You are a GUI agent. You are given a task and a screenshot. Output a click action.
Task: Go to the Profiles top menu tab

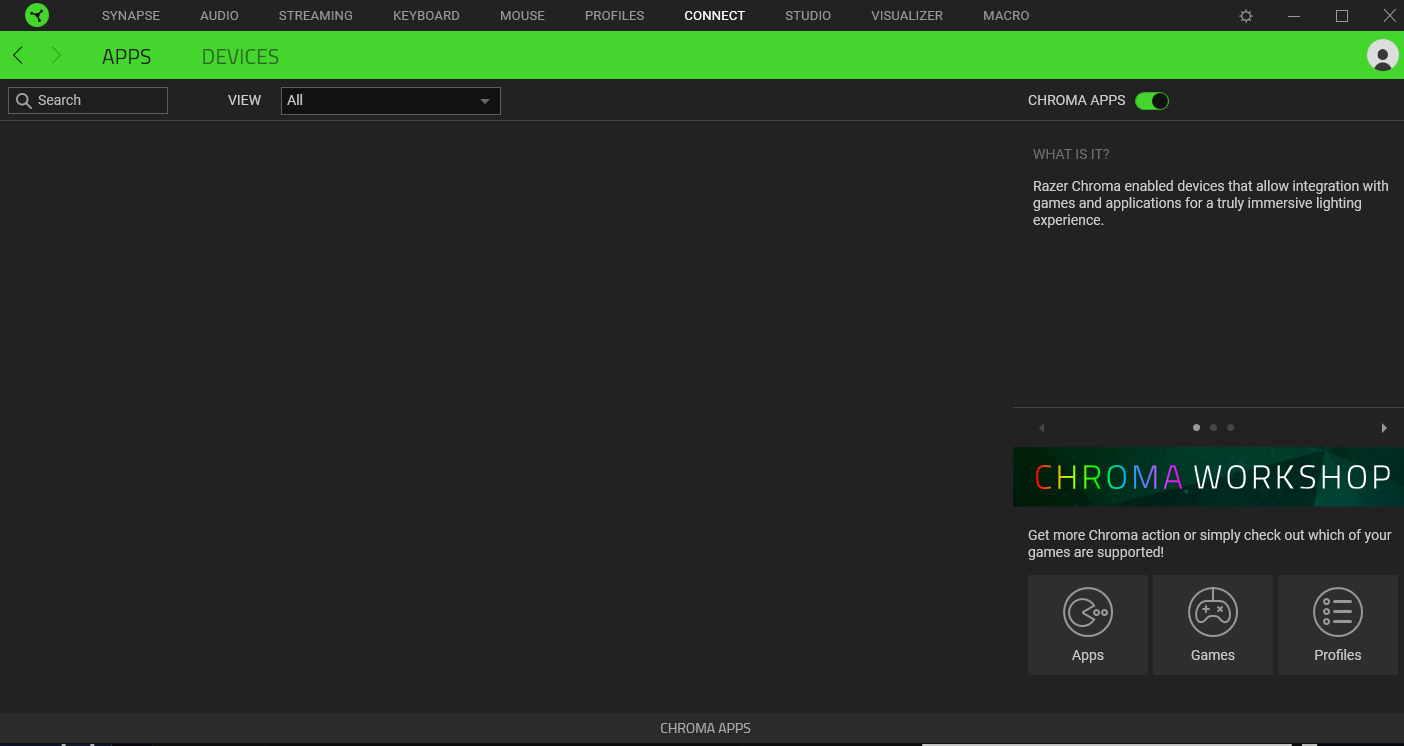coord(615,16)
